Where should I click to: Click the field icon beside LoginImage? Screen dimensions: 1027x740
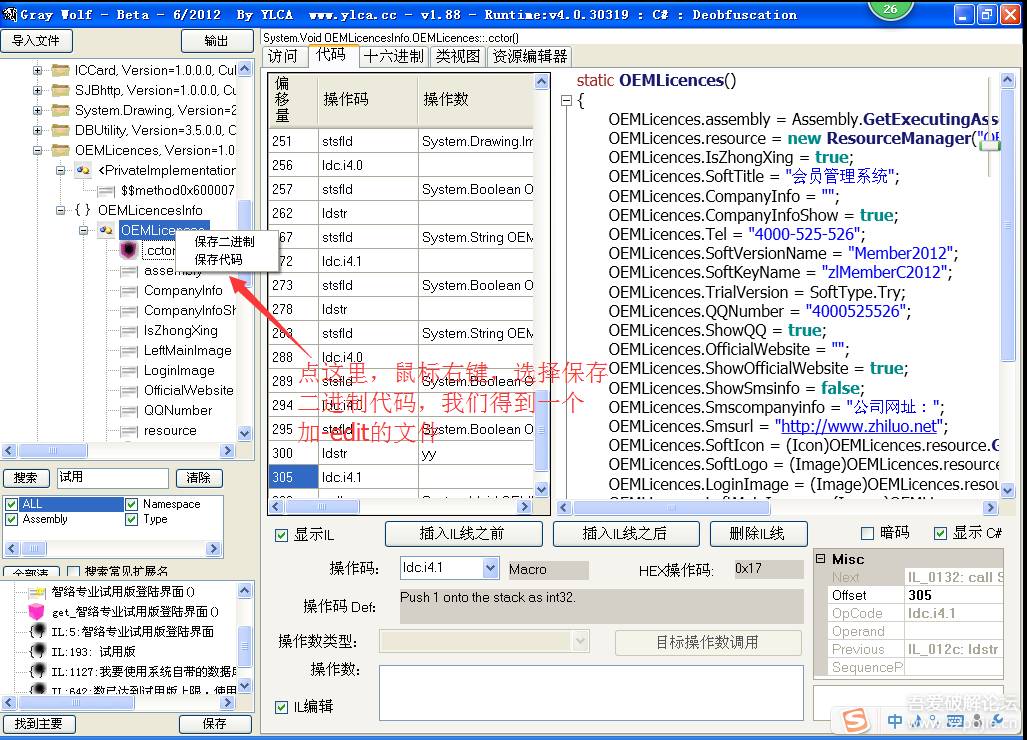128,371
